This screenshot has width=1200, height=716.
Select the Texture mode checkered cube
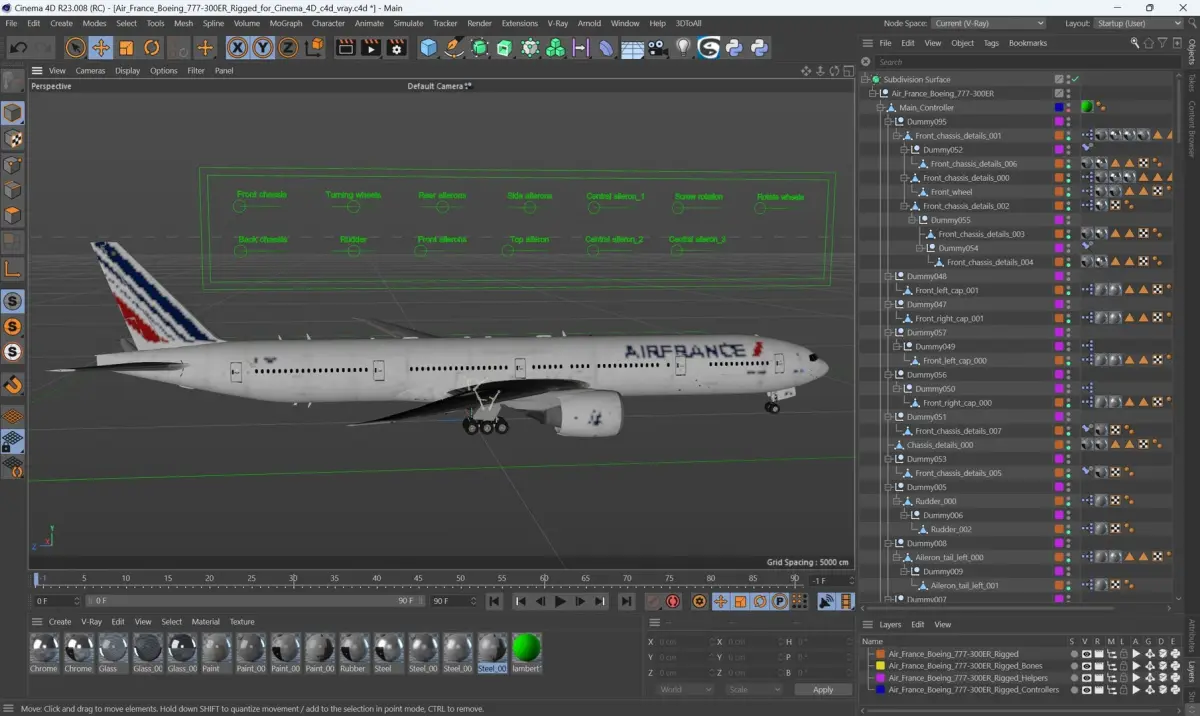(x=13, y=139)
